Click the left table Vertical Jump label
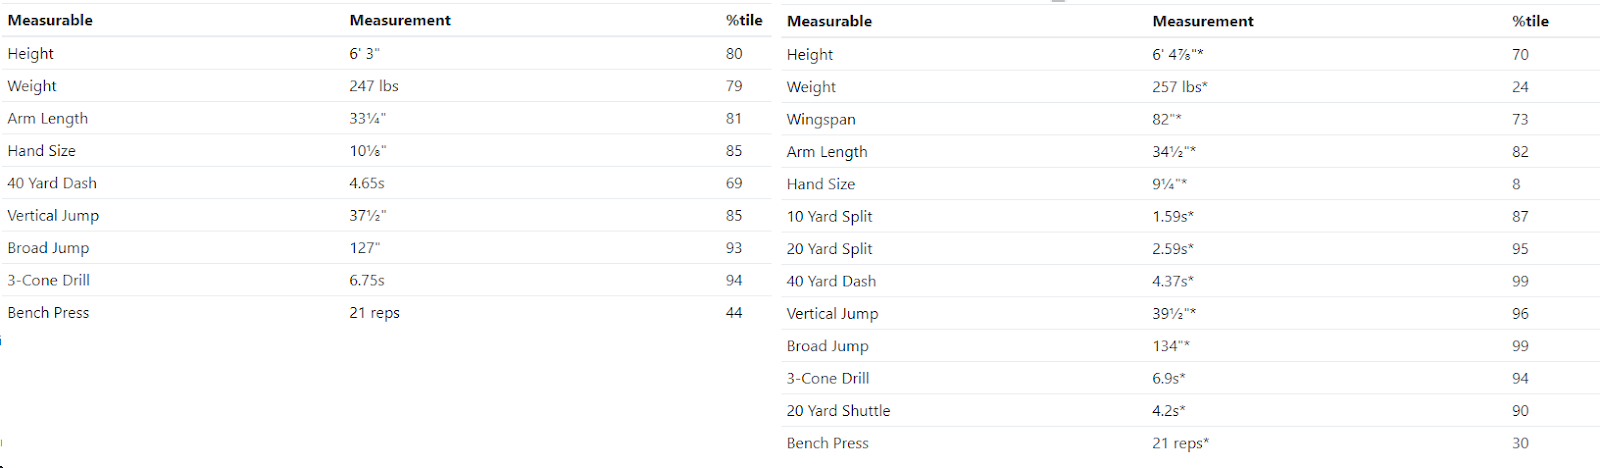This screenshot has height=468, width=1600. [53, 216]
